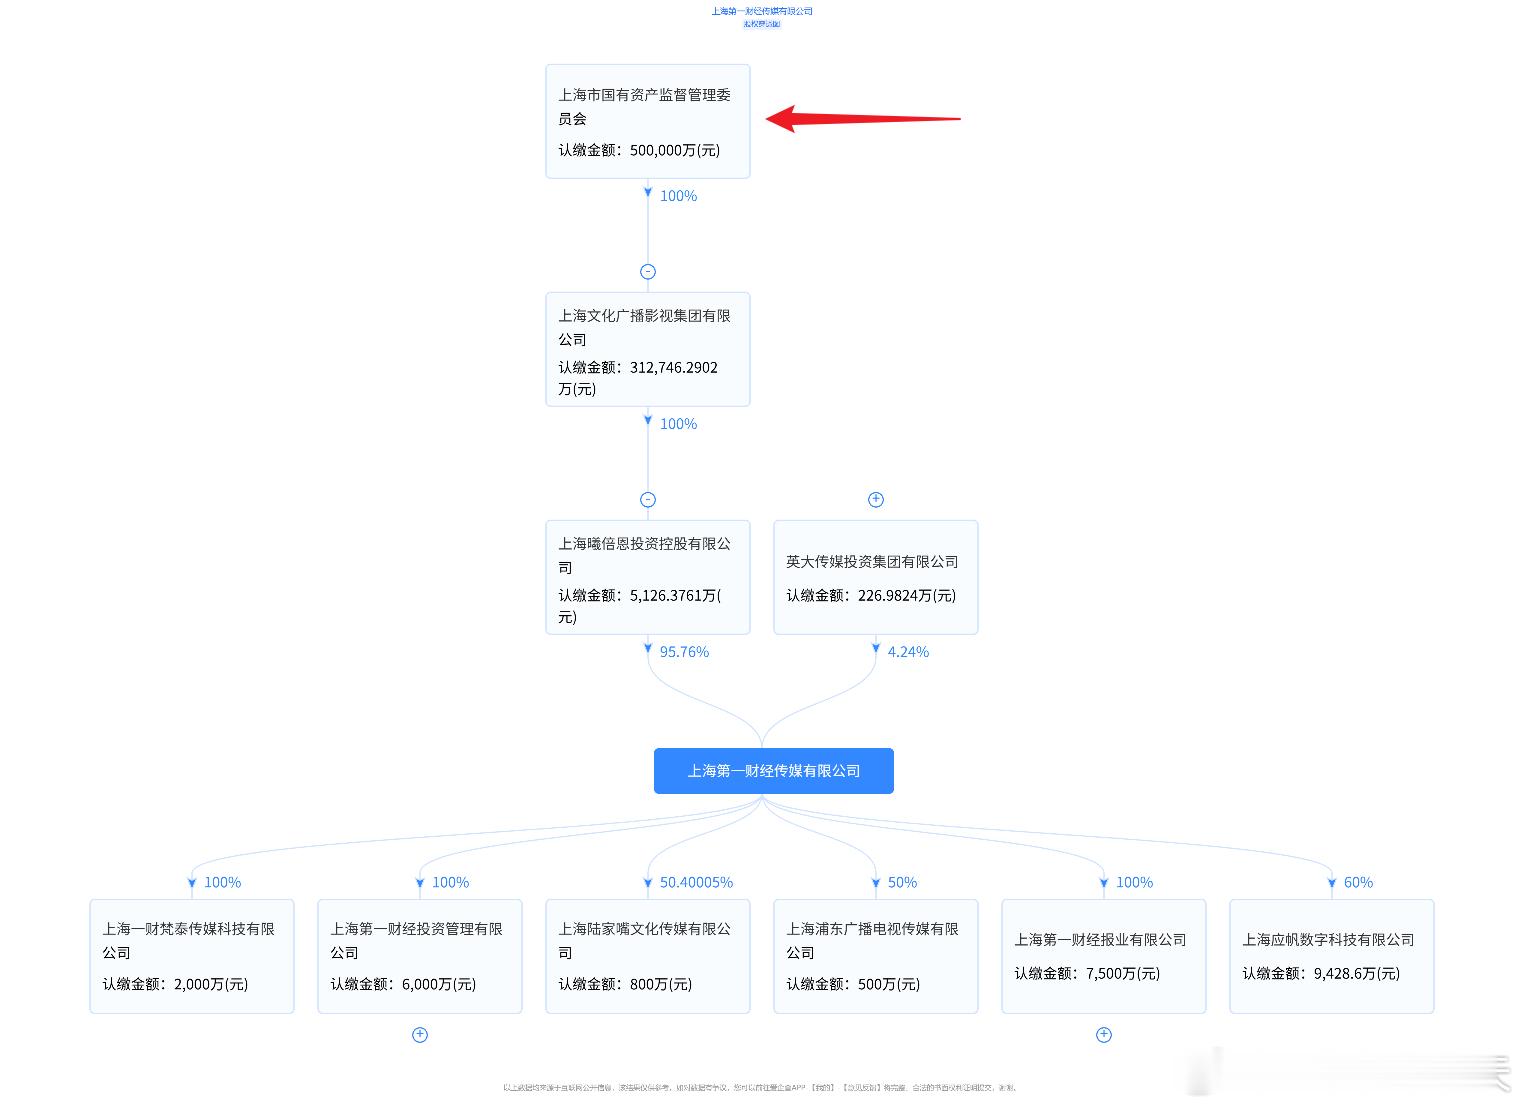Screen dimensions: 1524x1110
Task: Click 50% label above 上海浦东广播电视传媒
Action: click(x=902, y=883)
